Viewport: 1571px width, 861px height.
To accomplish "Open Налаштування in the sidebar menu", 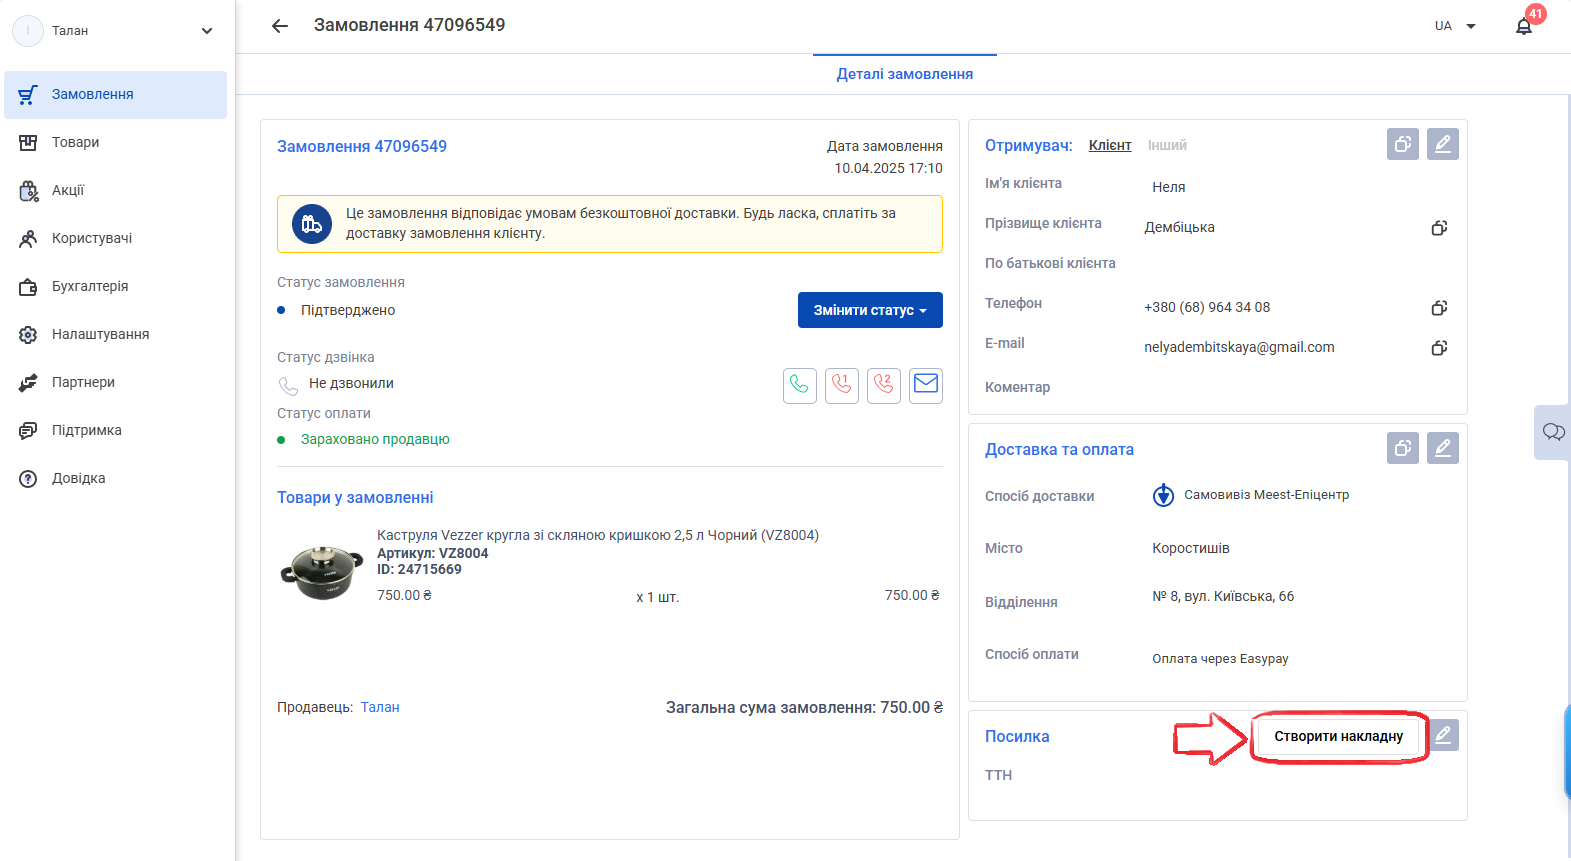I will [116, 334].
